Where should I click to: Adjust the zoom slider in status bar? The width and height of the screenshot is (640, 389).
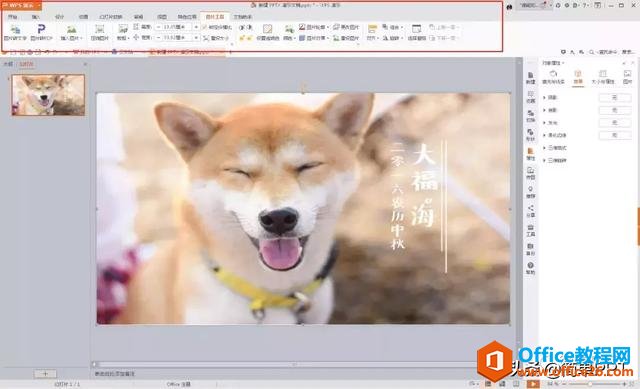(590, 384)
